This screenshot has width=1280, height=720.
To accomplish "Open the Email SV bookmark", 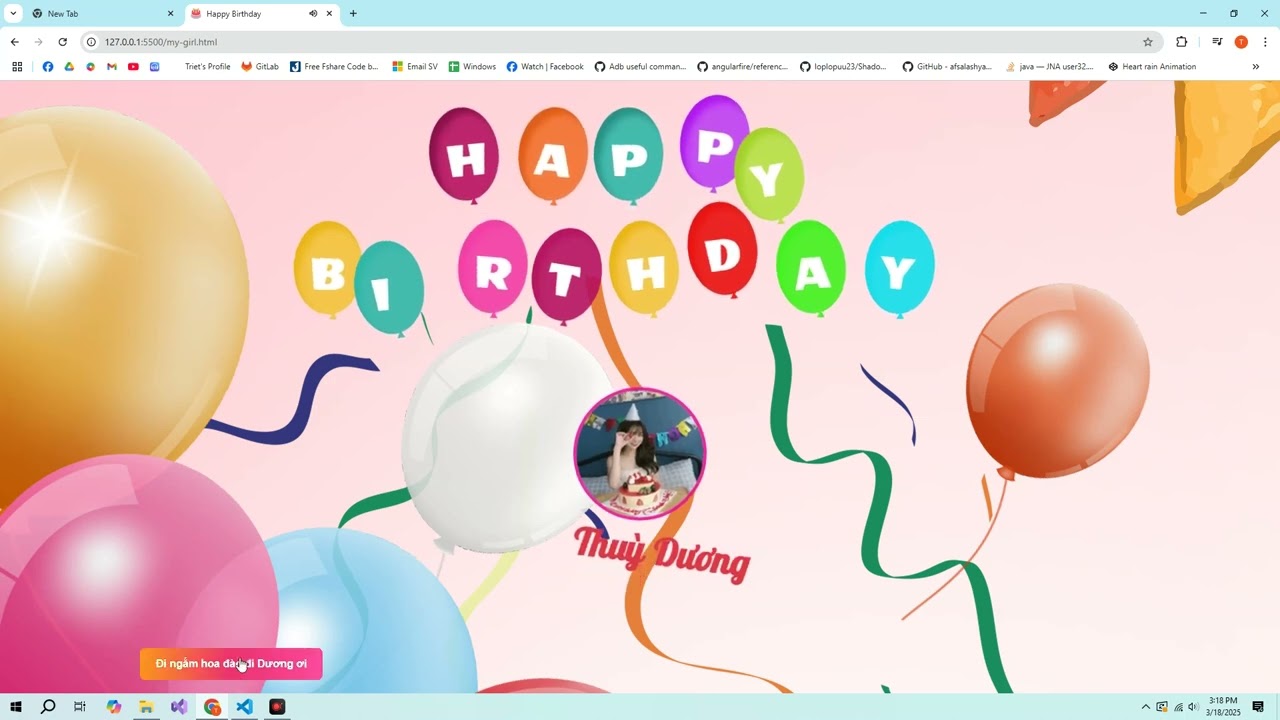I will [x=414, y=67].
